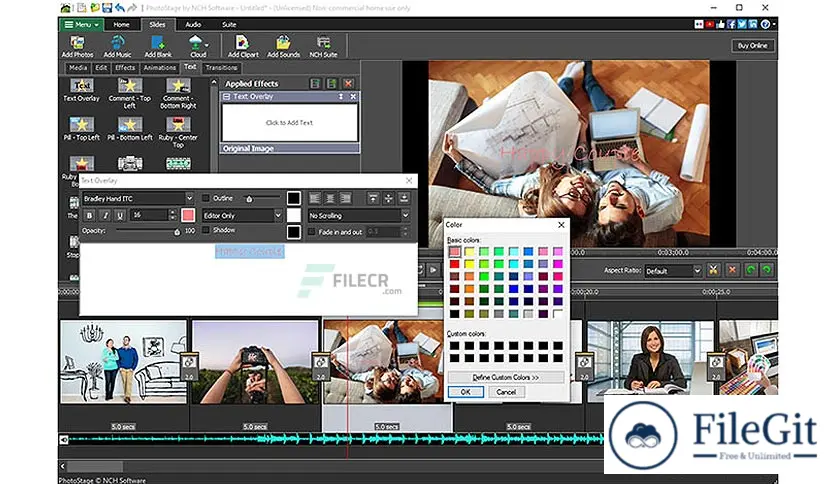Viewport: 836px width, 484px height.
Task: Click the black outline color swatch
Action: coord(294,198)
